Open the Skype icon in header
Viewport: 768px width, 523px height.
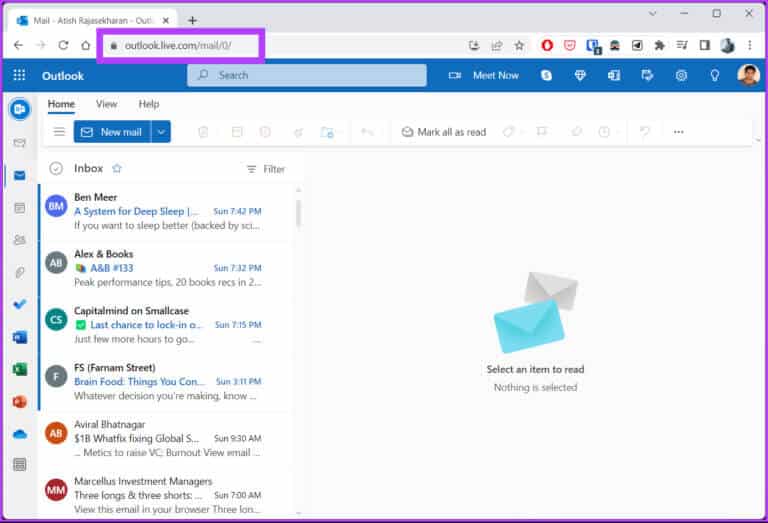coord(546,75)
